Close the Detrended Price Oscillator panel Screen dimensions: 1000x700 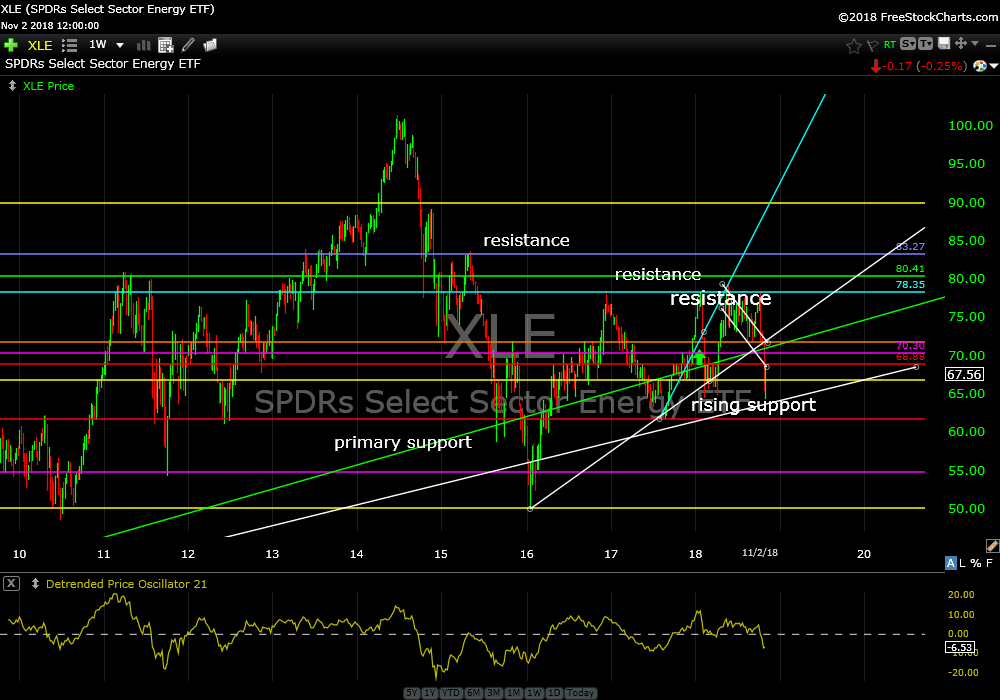tap(12, 584)
